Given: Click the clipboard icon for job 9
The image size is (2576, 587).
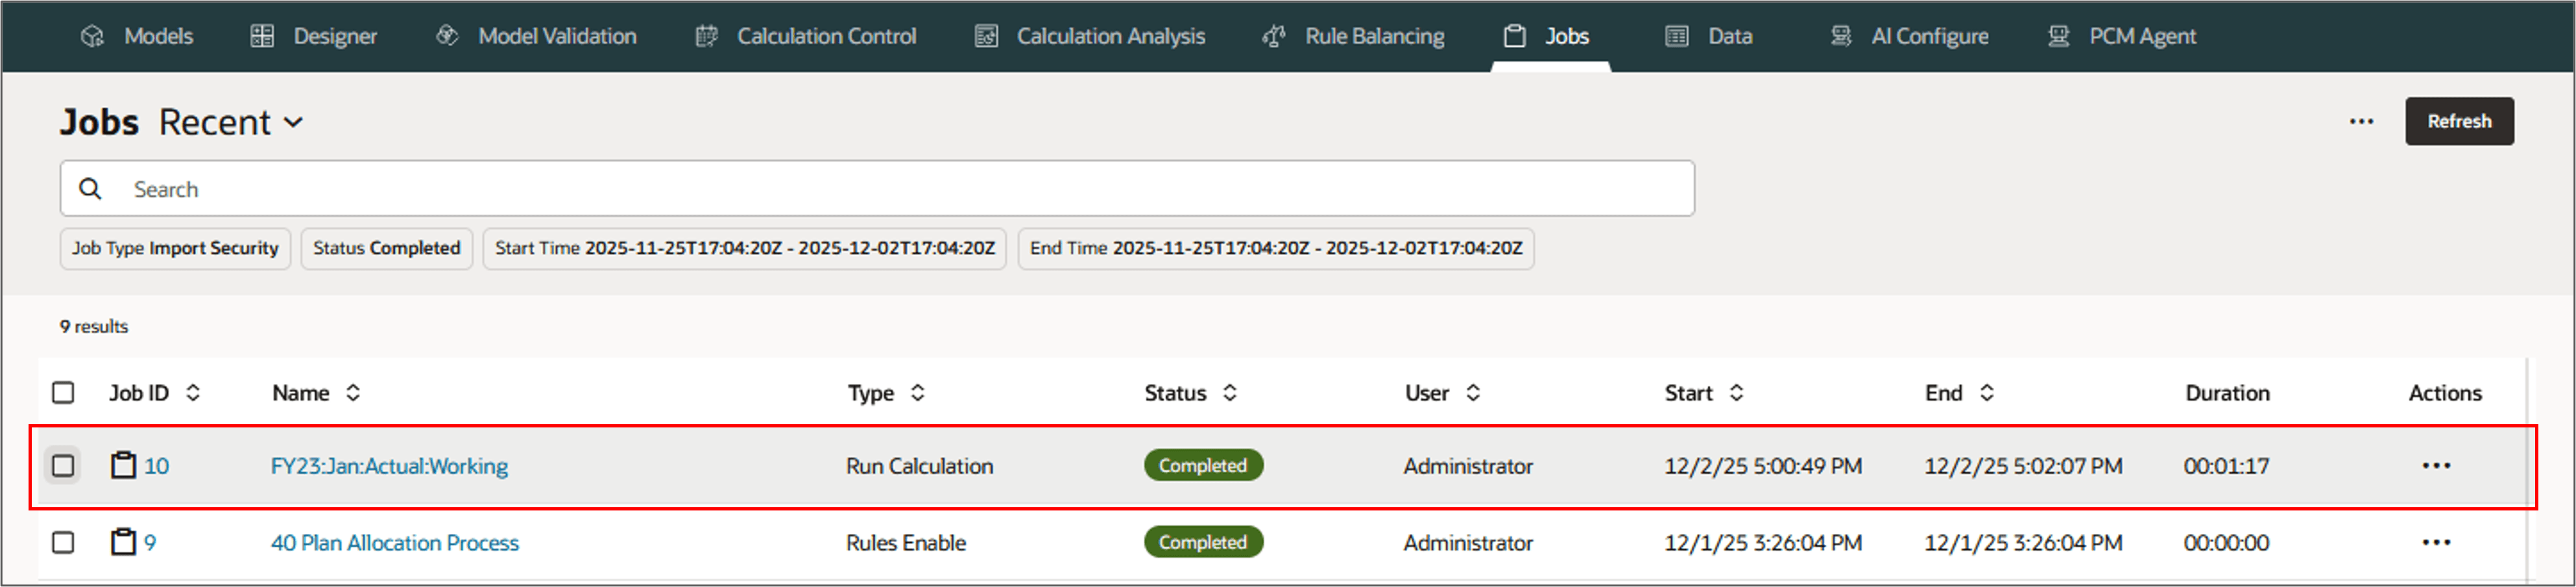Looking at the screenshot, I should tap(123, 542).
